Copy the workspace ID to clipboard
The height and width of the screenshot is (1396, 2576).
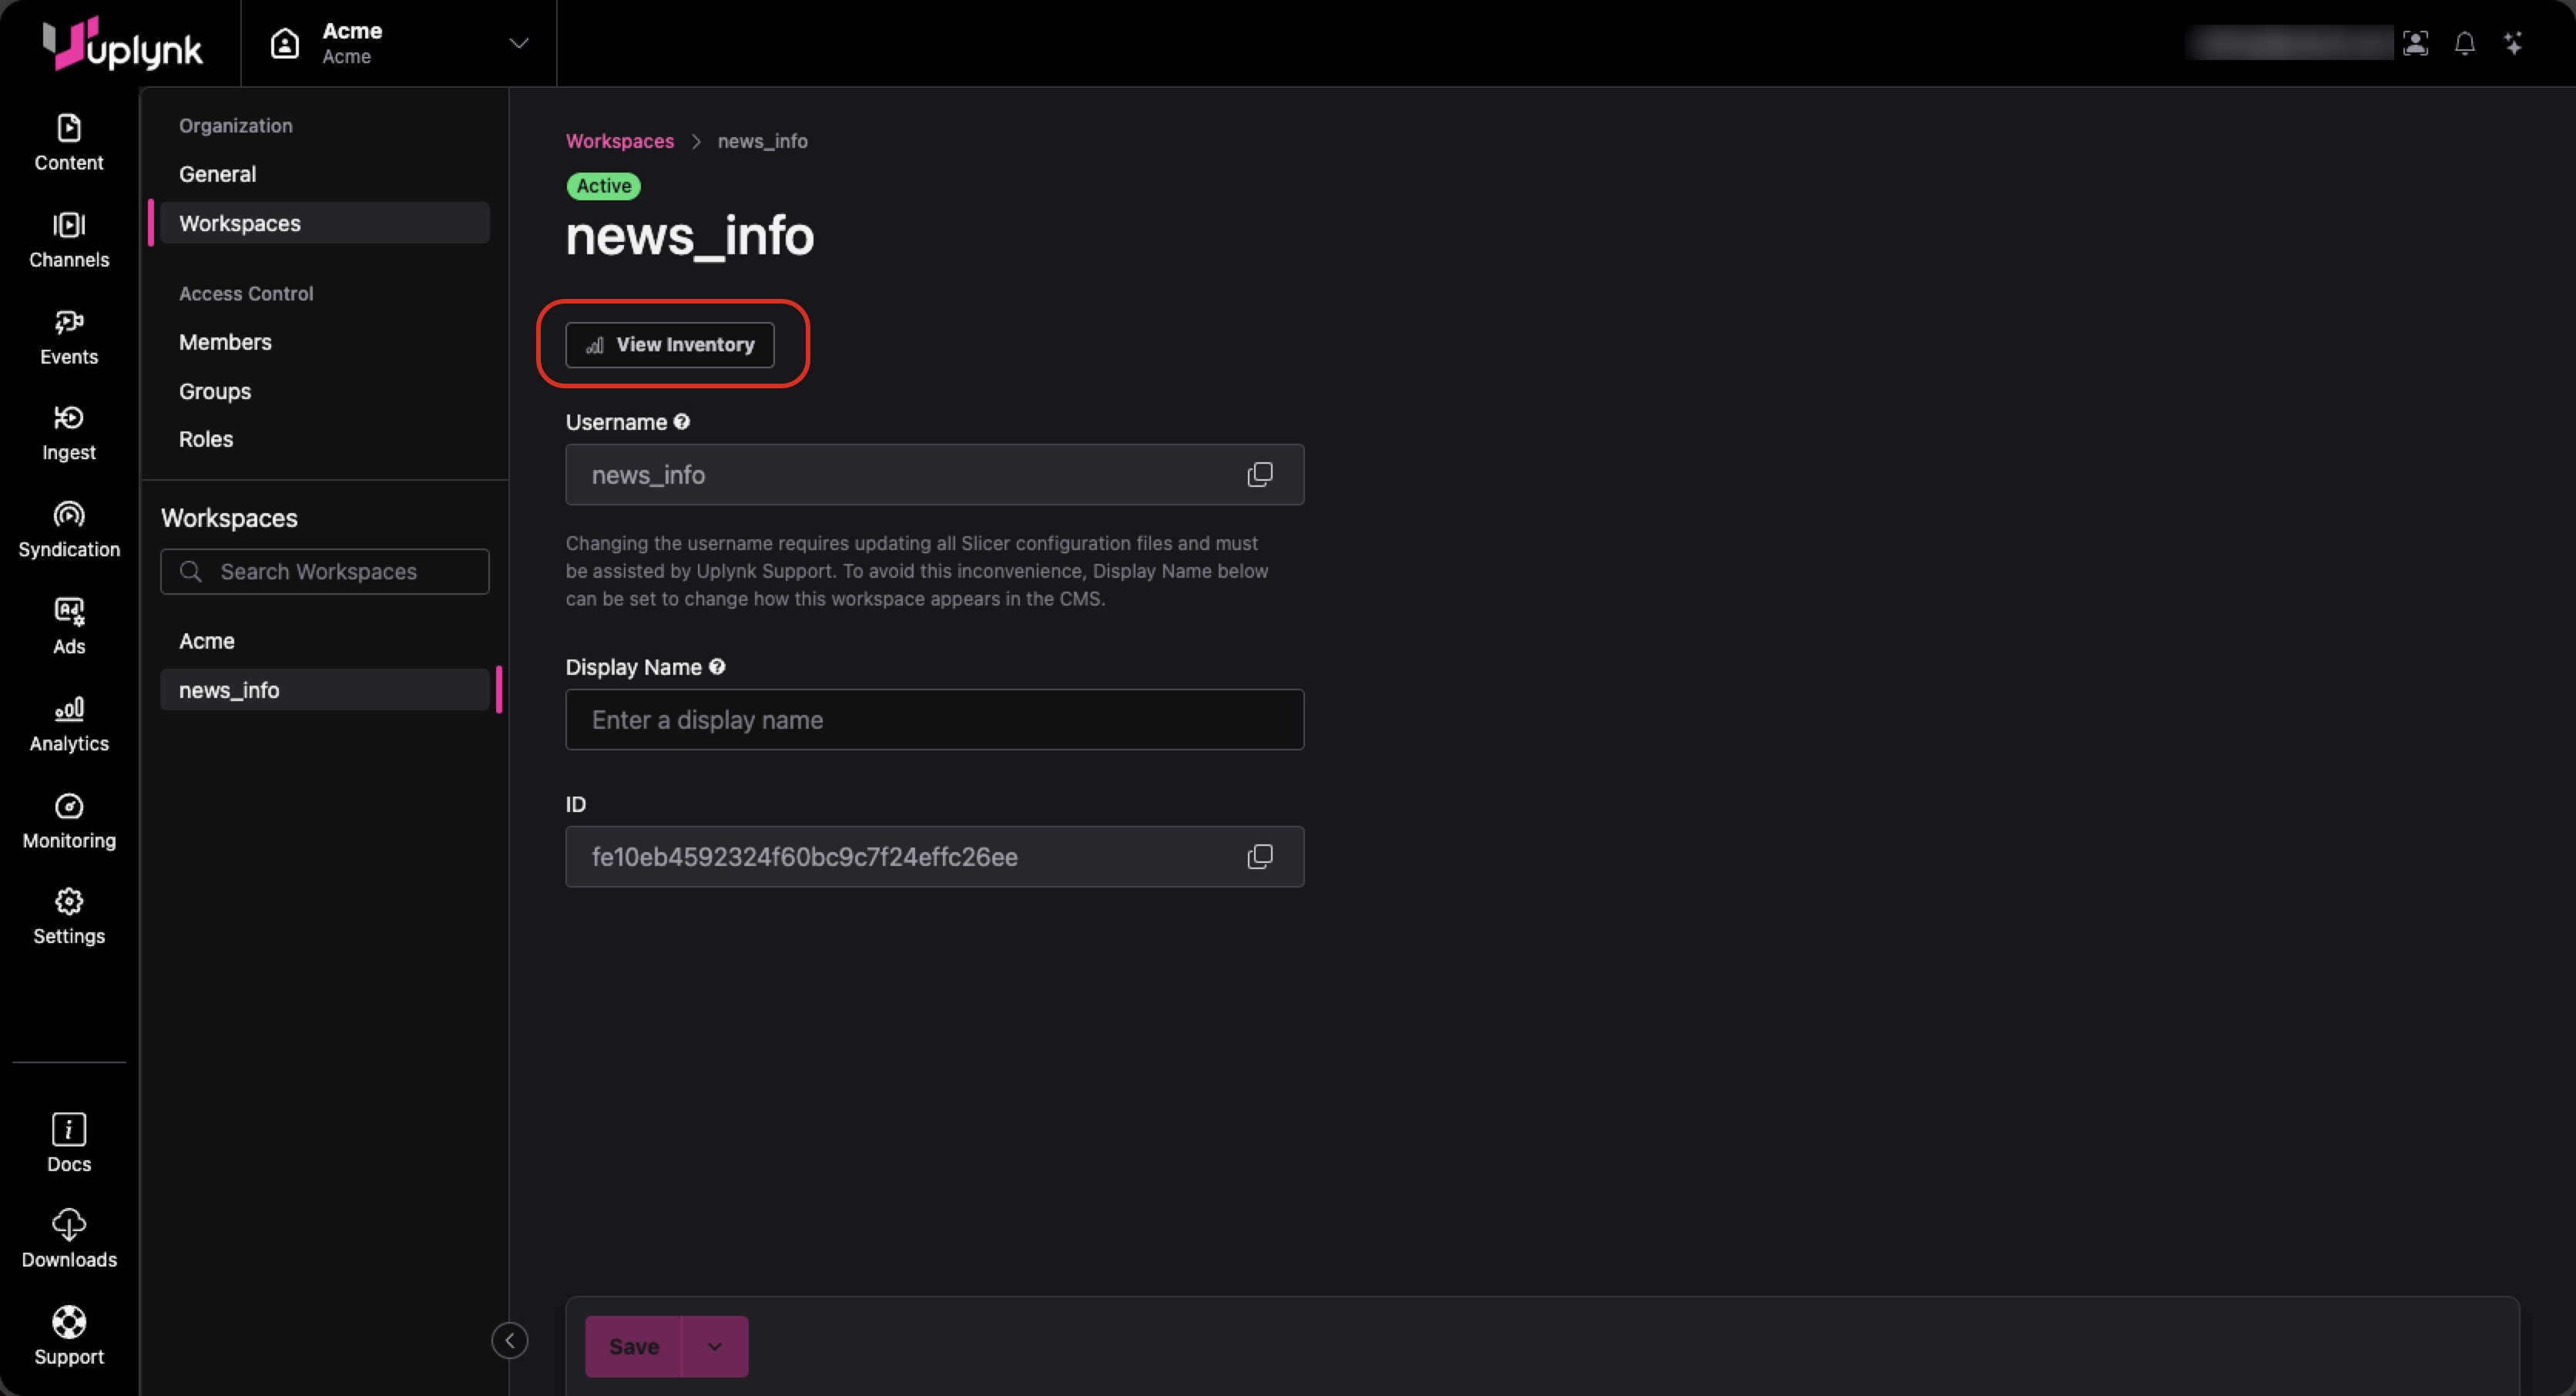1260,856
